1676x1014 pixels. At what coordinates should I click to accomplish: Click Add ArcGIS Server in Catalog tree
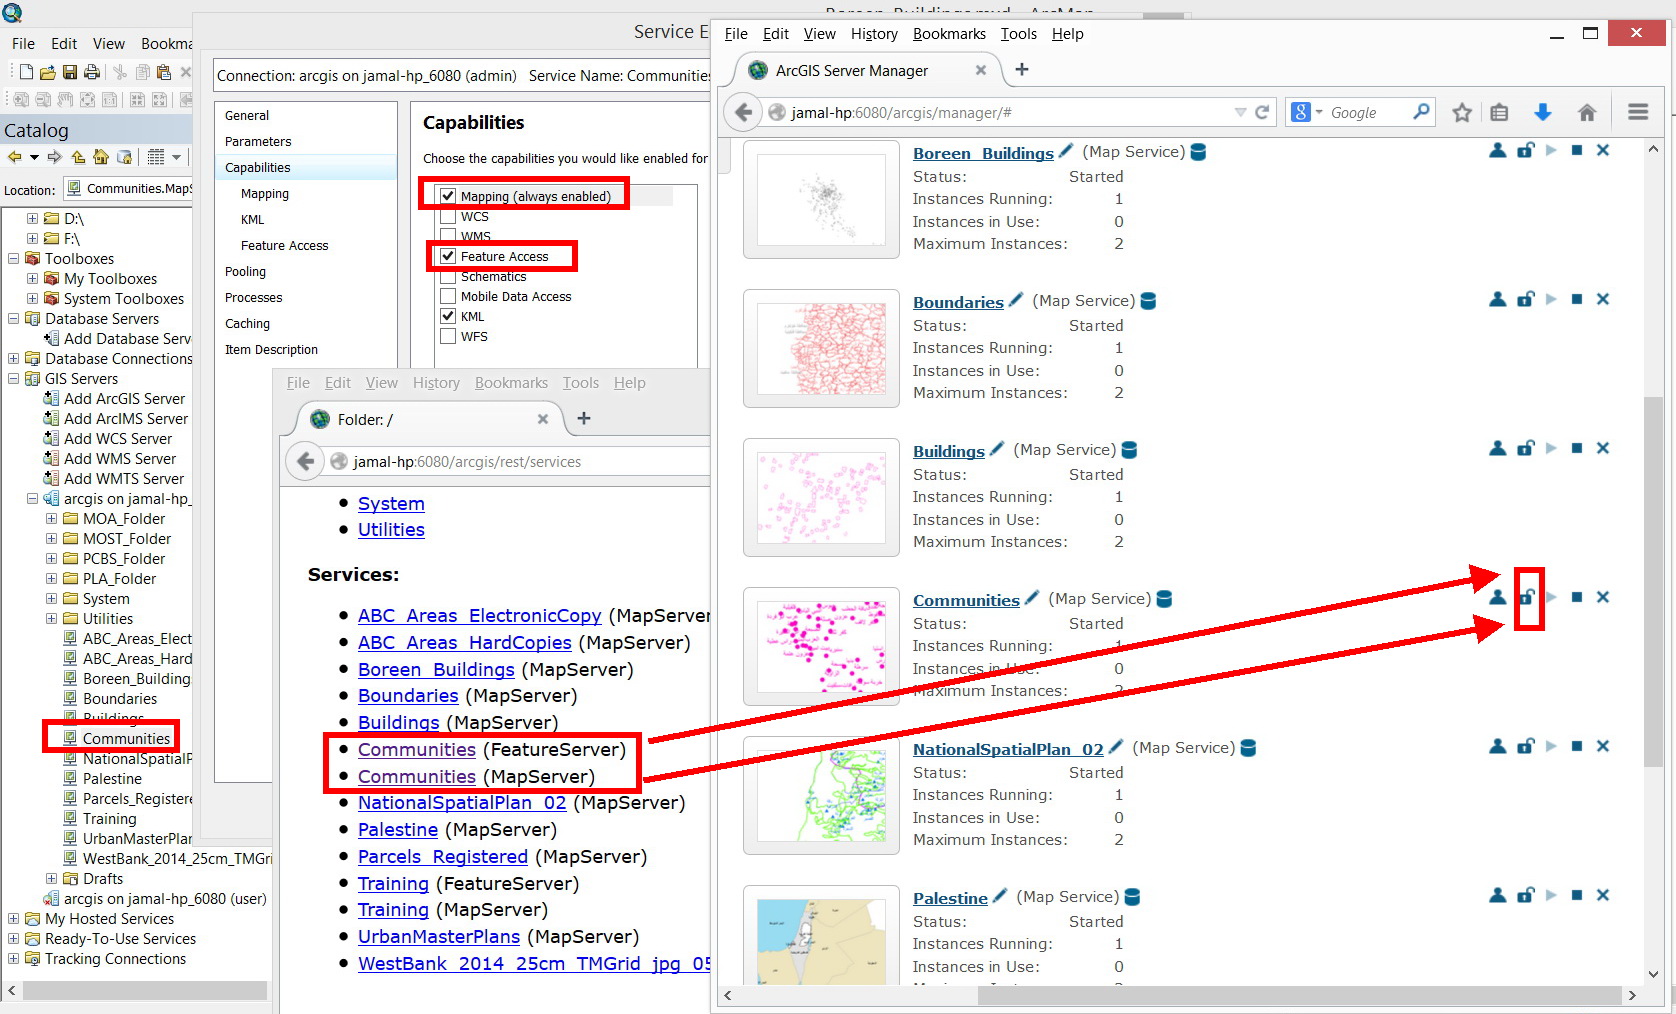tap(124, 398)
